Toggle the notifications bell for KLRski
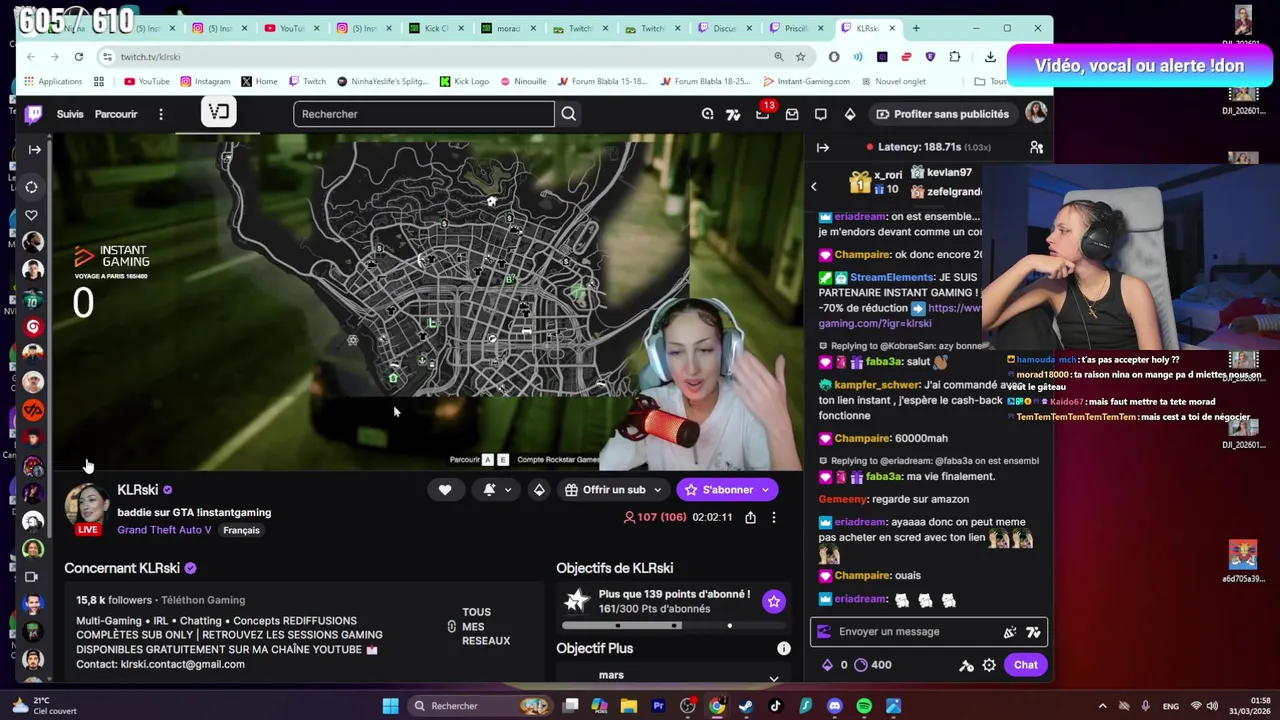Viewport: 1280px width, 720px height. pyautogui.click(x=489, y=489)
